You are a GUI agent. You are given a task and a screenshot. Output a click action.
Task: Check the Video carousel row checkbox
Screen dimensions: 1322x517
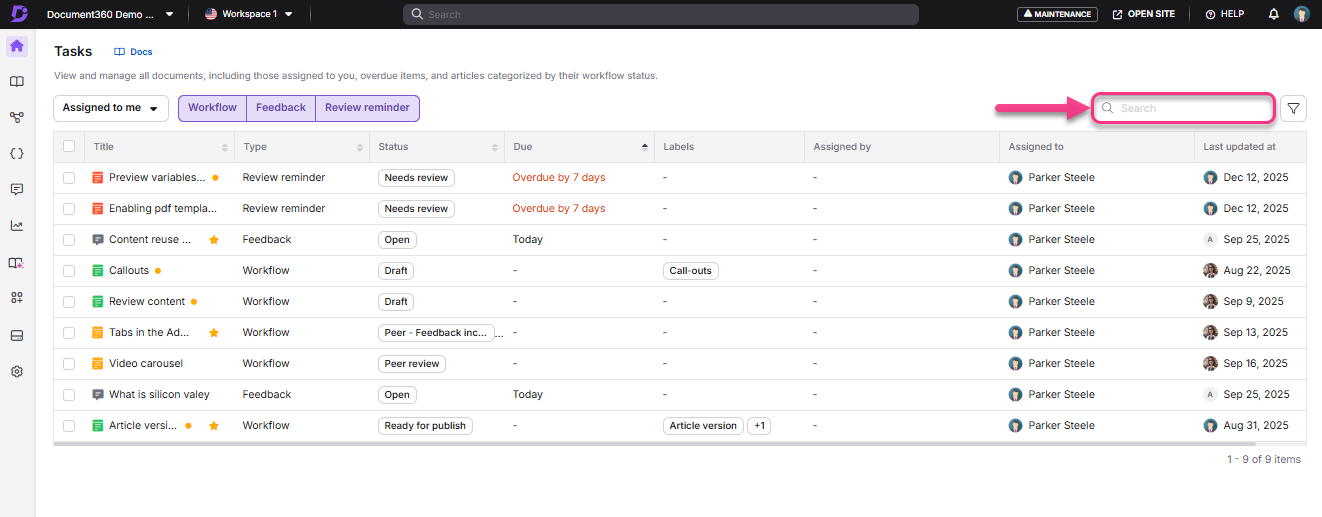(69, 364)
